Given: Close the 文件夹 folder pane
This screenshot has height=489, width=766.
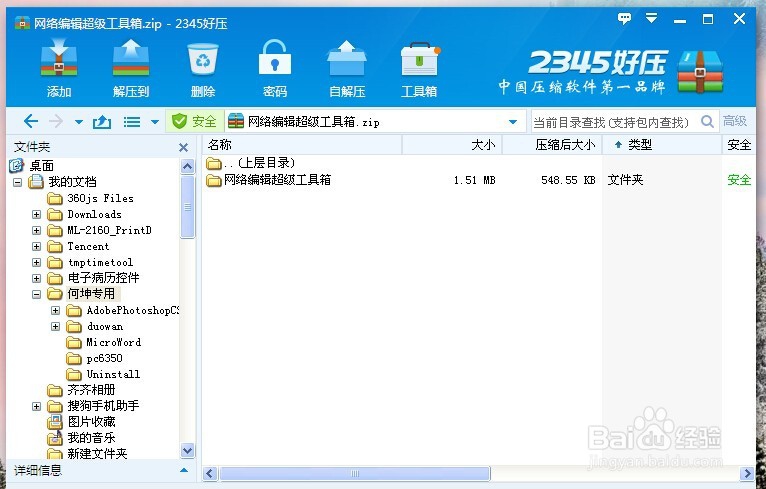Looking at the screenshot, I should pyautogui.click(x=184, y=148).
